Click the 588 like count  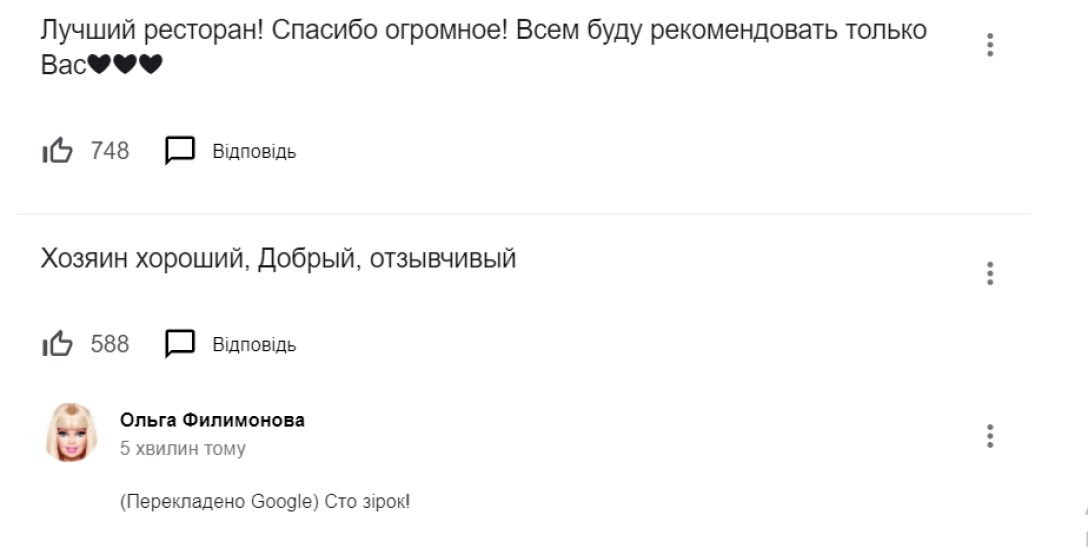click(x=110, y=345)
